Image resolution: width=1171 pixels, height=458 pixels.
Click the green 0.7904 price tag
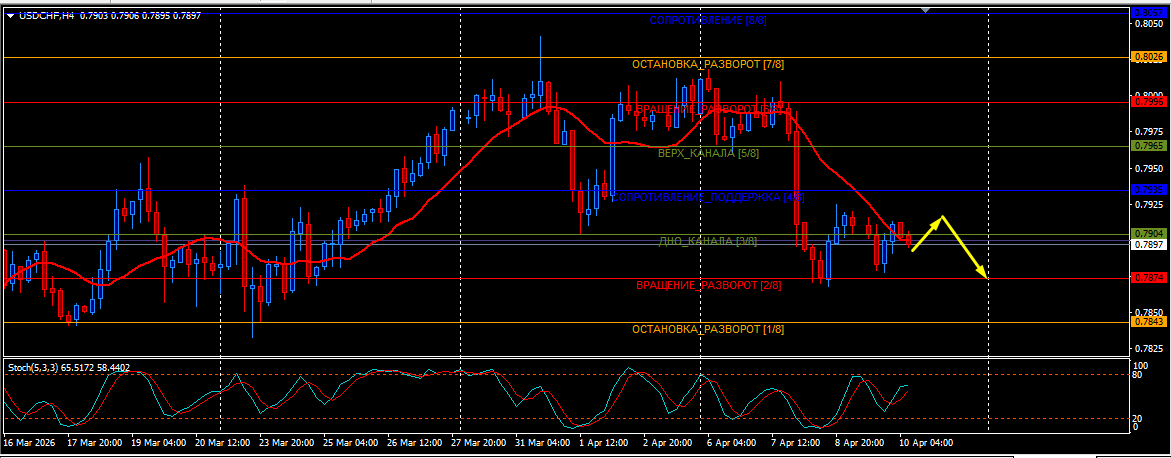pyautogui.click(x=1149, y=234)
